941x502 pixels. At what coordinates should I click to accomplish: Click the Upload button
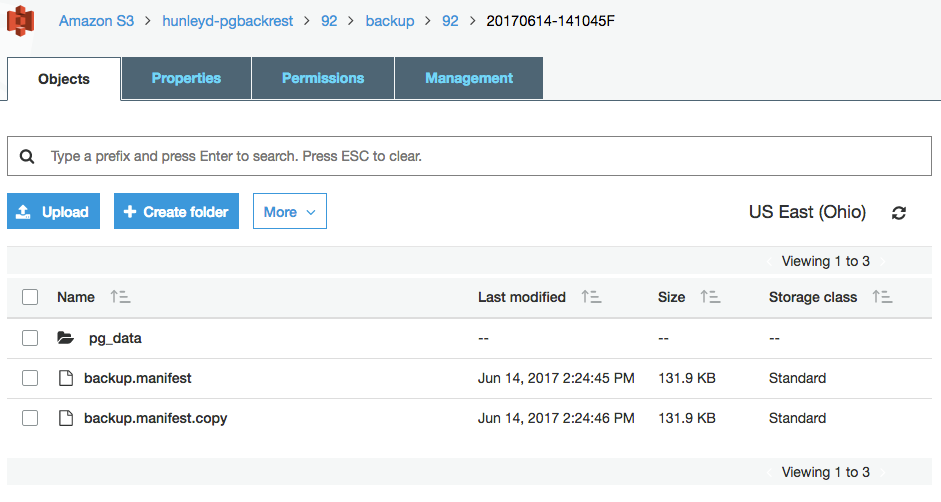[x=53, y=211]
